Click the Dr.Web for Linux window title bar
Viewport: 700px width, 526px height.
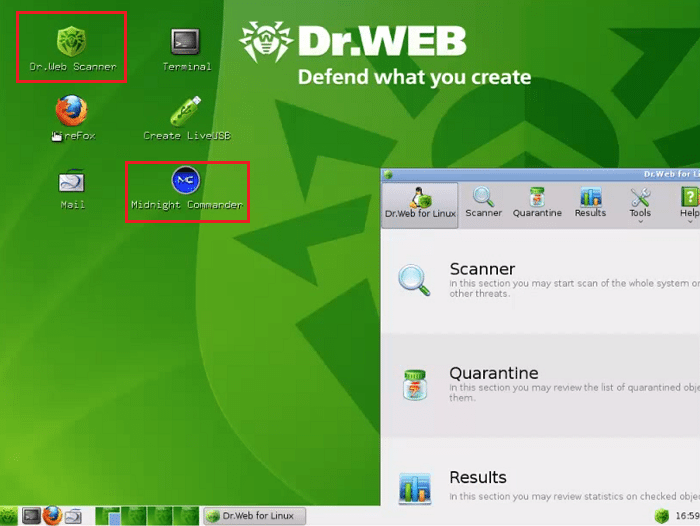point(540,174)
